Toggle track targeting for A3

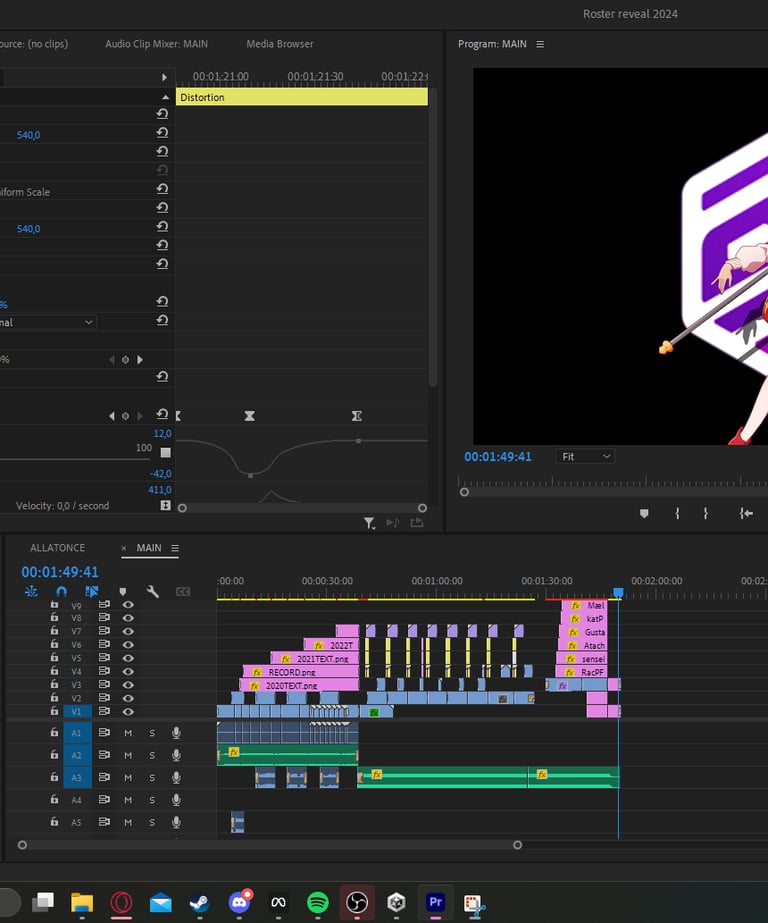click(x=77, y=778)
